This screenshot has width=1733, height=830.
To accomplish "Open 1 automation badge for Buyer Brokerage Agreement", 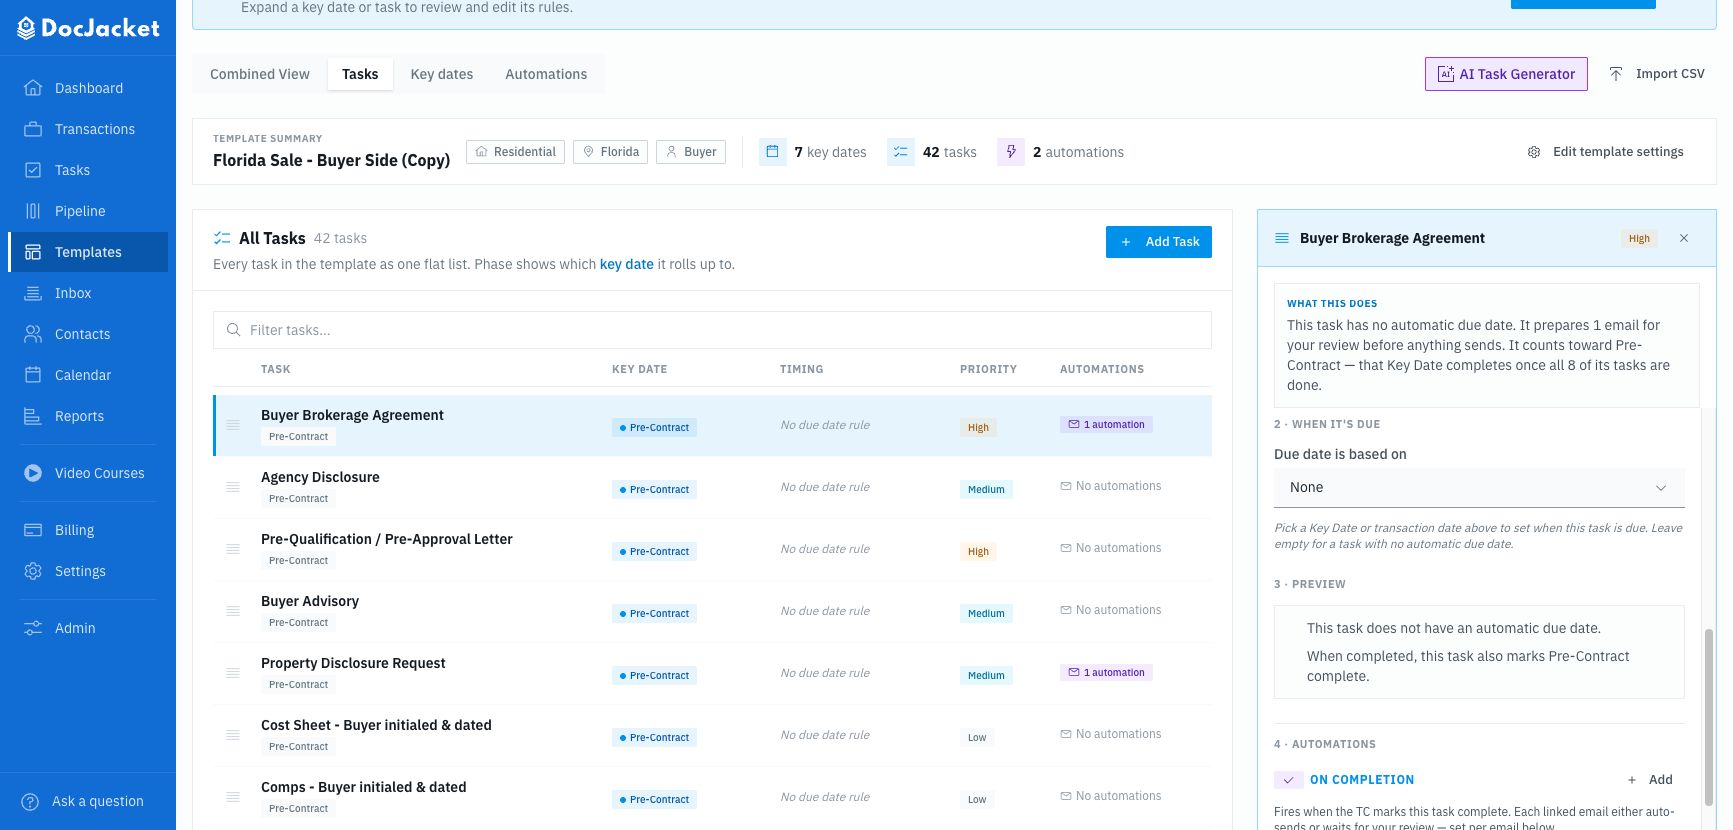I will [x=1106, y=425].
